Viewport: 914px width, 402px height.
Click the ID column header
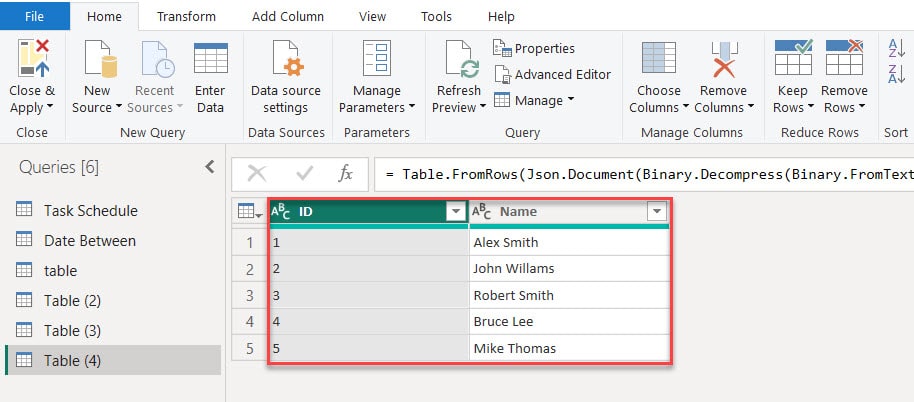(368, 212)
